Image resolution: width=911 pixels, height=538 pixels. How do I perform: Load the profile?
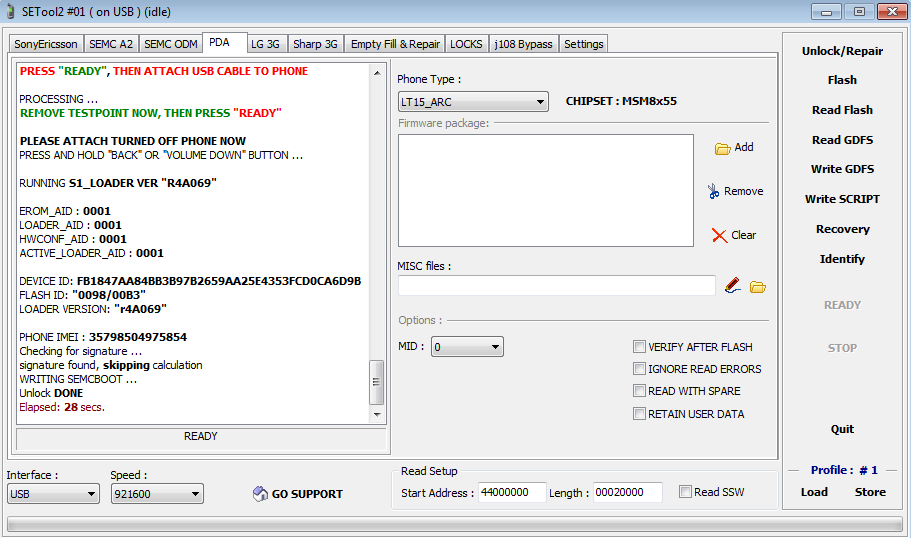coord(814,492)
